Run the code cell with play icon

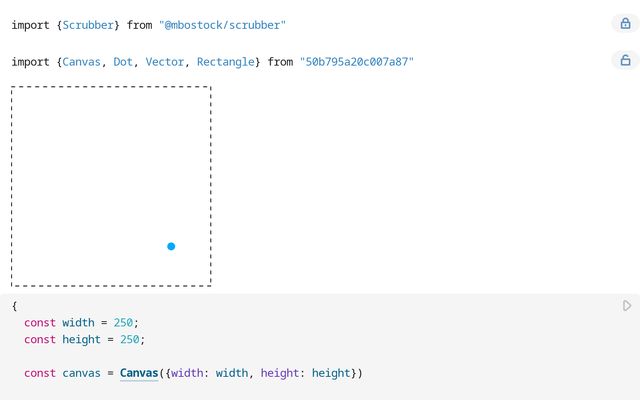627,306
